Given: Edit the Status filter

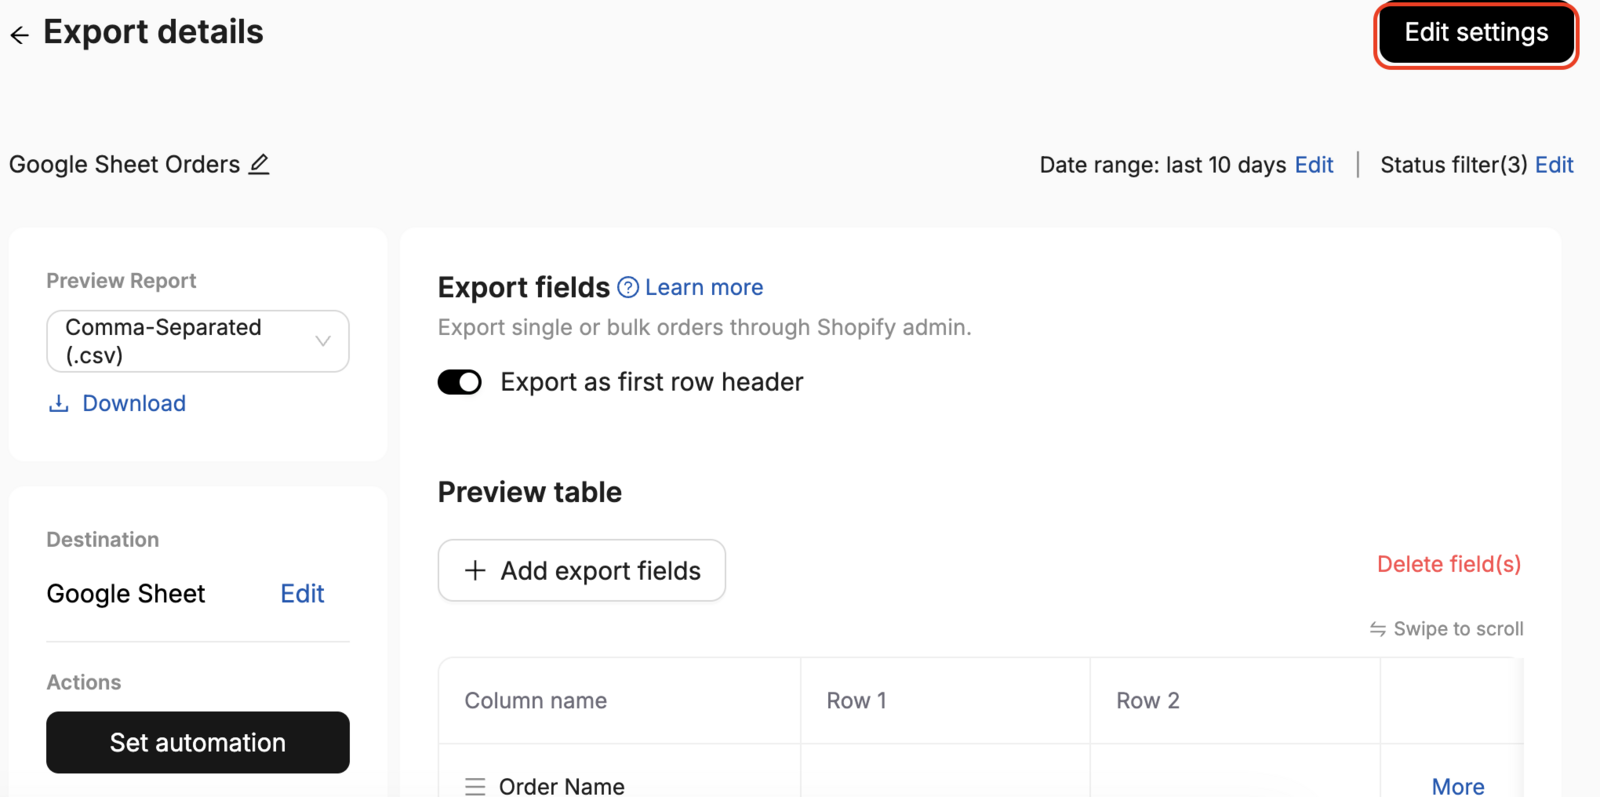Looking at the screenshot, I should [x=1554, y=165].
